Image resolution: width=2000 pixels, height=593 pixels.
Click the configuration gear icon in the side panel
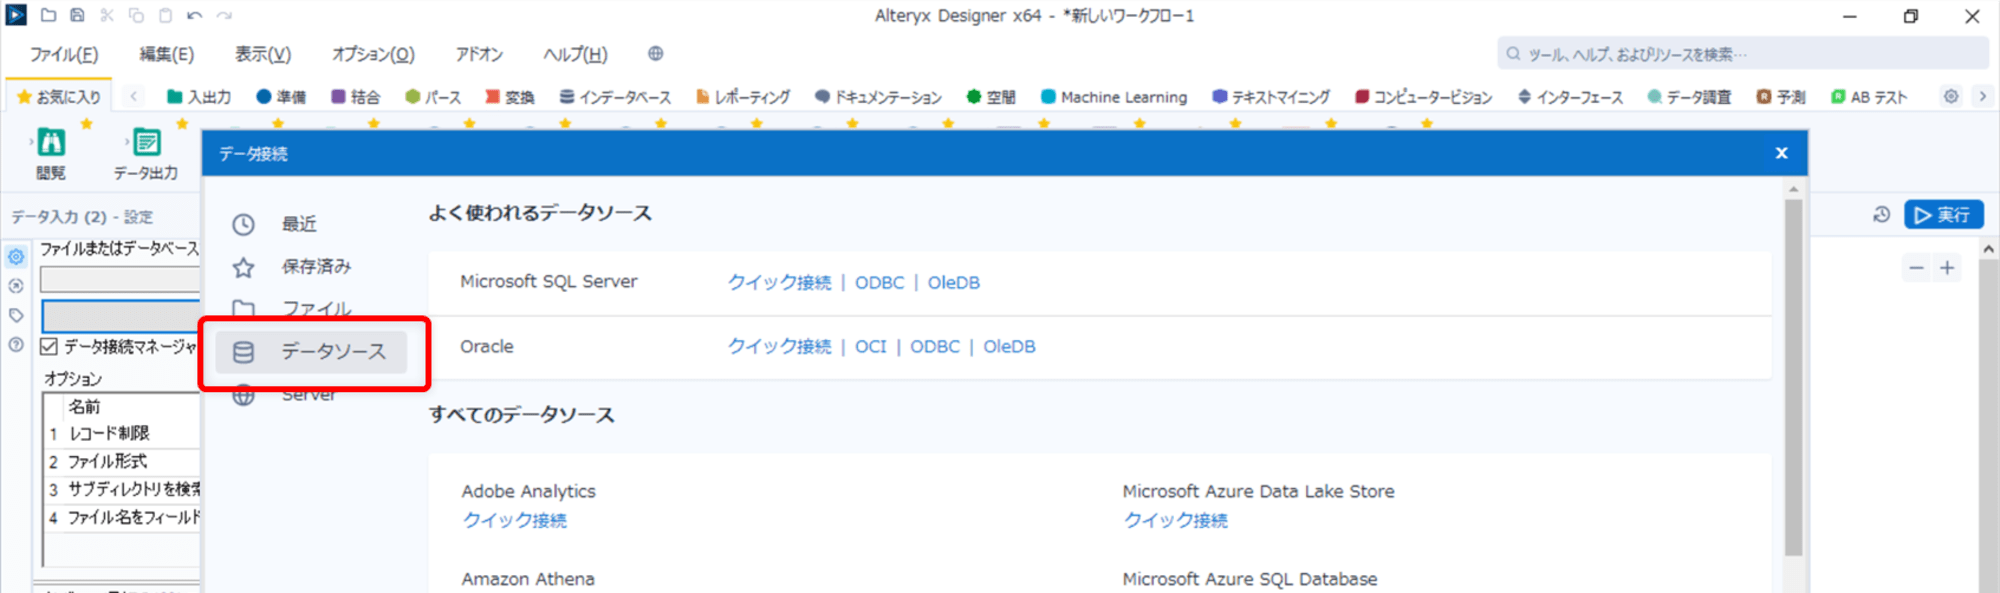click(x=16, y=257)
